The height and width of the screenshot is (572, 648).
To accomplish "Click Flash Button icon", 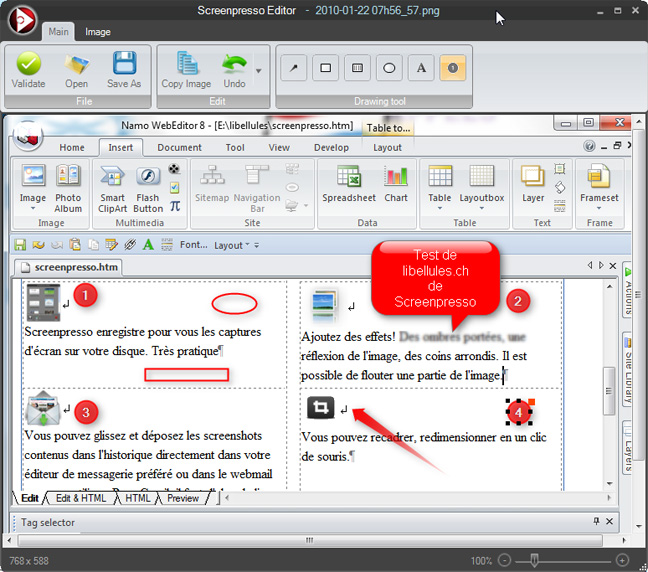I will (148, 176).
